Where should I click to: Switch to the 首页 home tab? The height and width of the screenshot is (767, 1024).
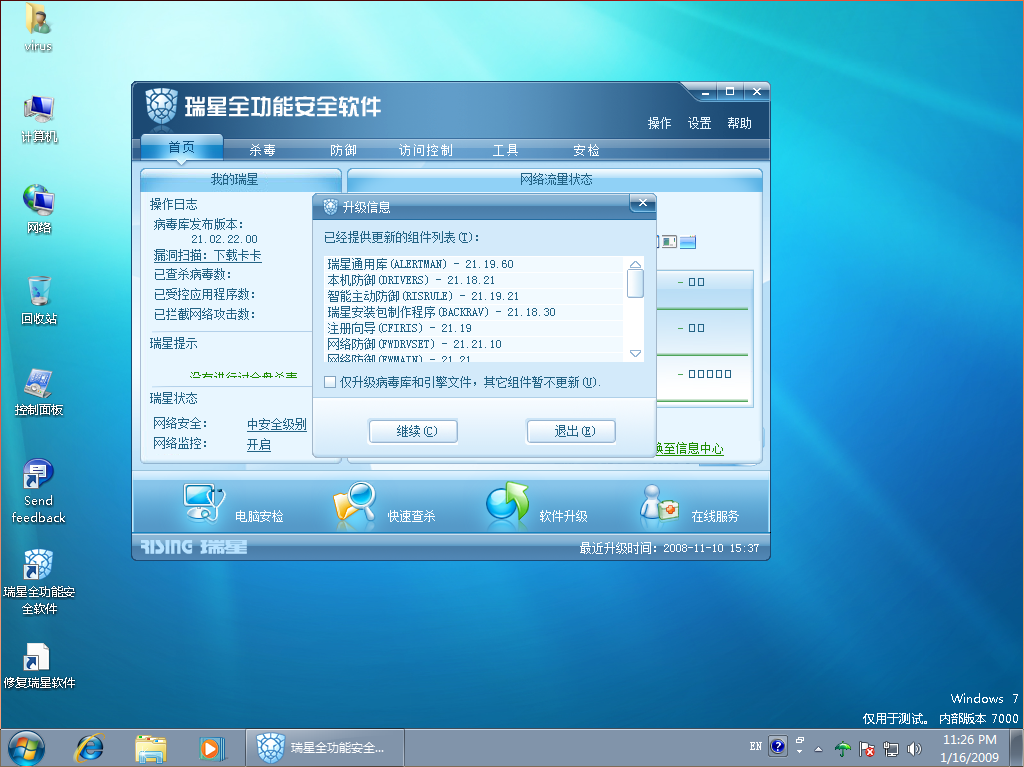[182, 147]
